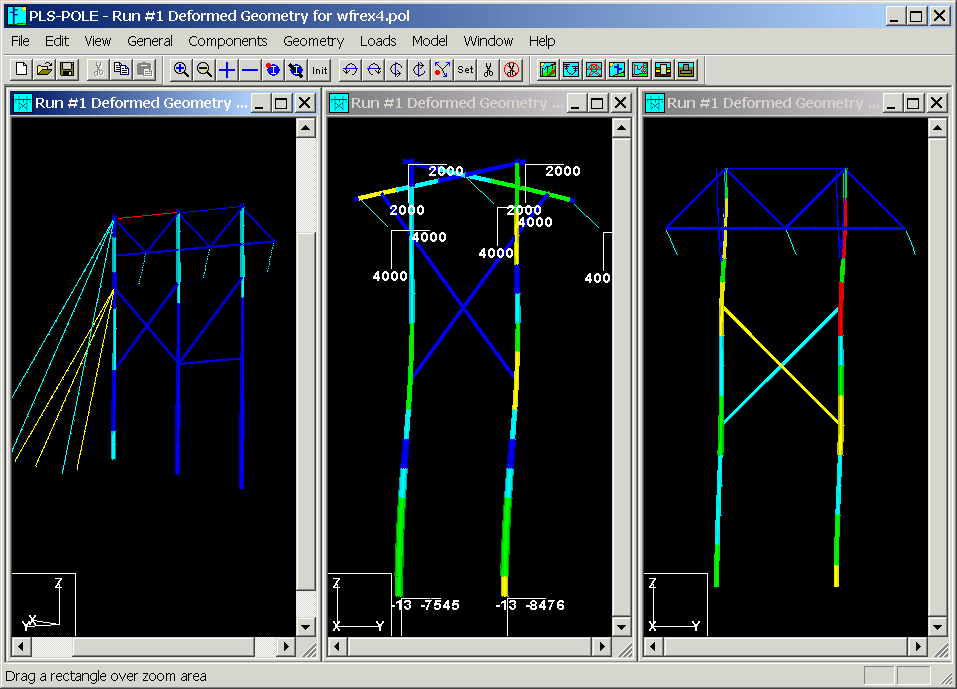This screenshot has height=689, width=957.
Task: Click the terrain display toolbar icon
Action: click(x=547, y=70)
